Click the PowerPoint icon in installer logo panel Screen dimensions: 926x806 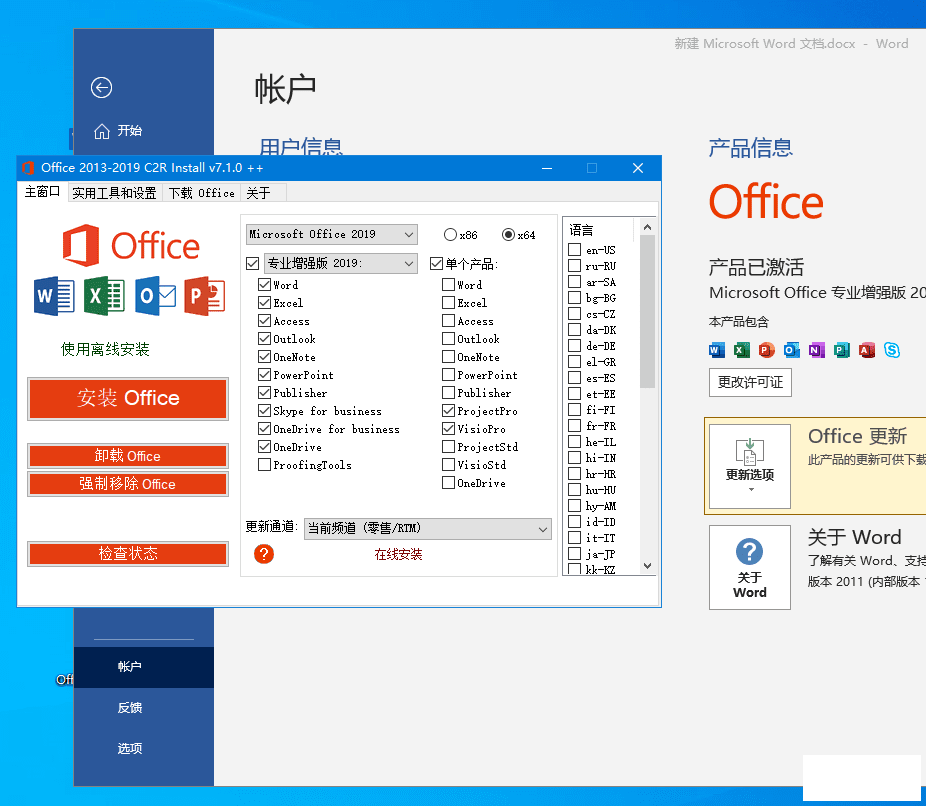205,295
